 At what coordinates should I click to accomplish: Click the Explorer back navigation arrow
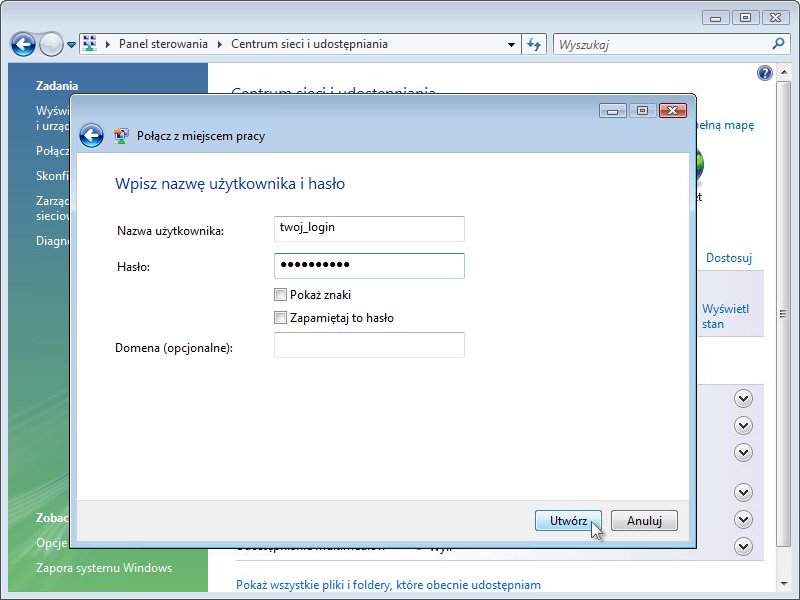pyautogui.click(x=23, y=45)
